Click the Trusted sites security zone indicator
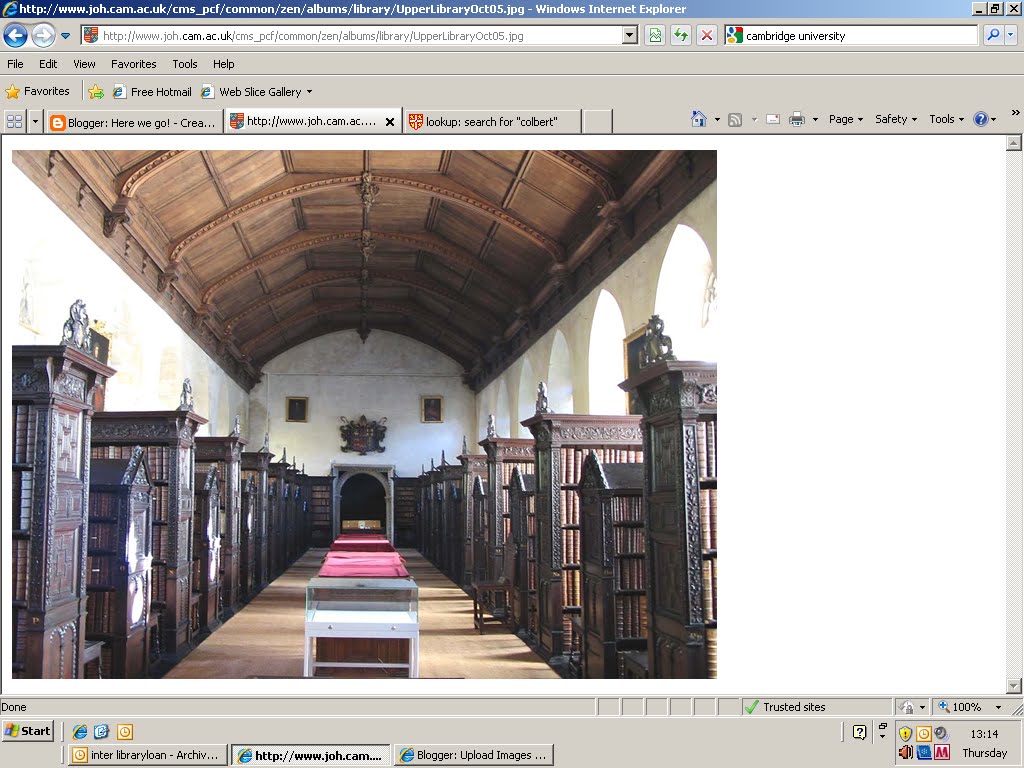 coord(817,707)
